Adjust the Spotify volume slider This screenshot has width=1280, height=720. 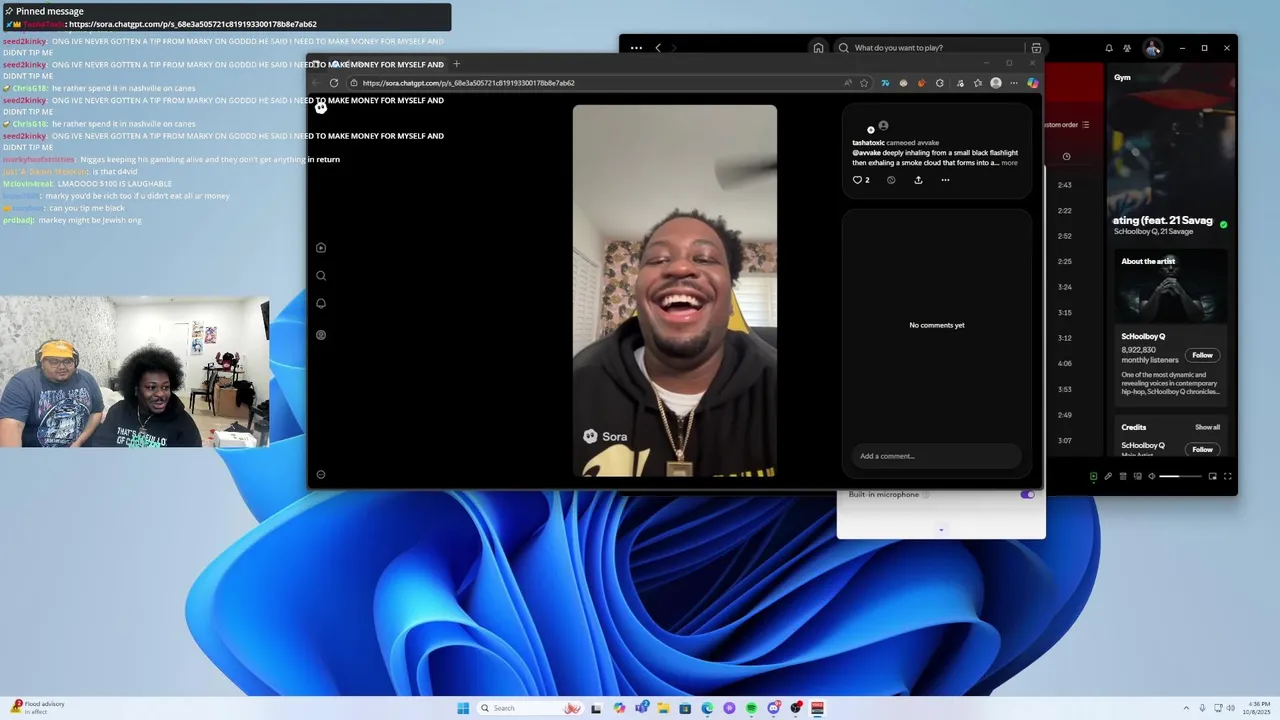tap(1180, 476)
